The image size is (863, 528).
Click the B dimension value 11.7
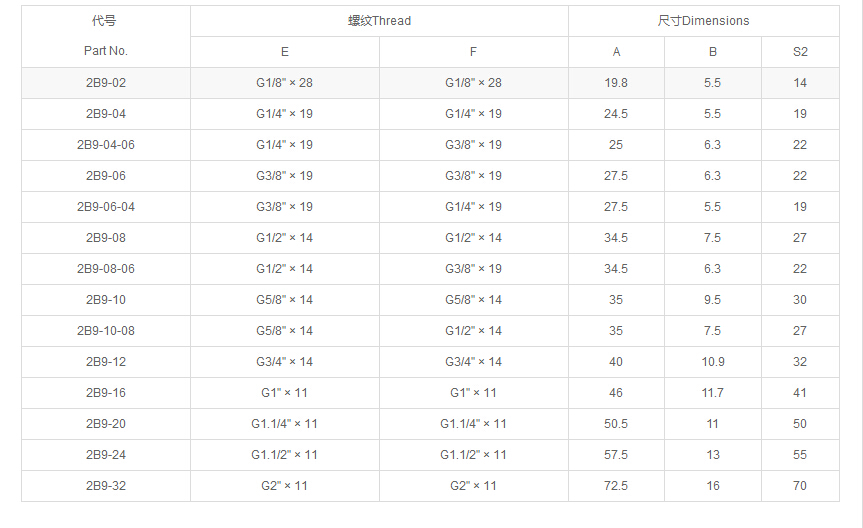(712, 393)
